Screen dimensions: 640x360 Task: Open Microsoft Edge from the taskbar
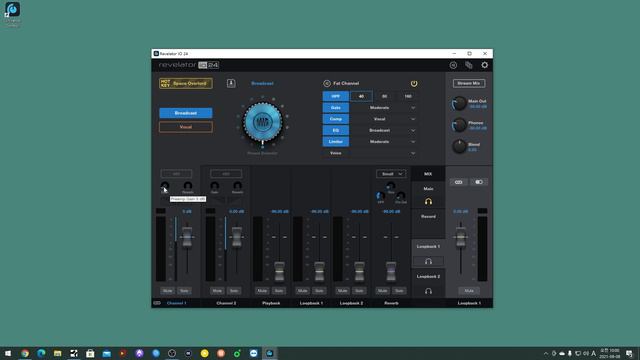pos(41,353)
